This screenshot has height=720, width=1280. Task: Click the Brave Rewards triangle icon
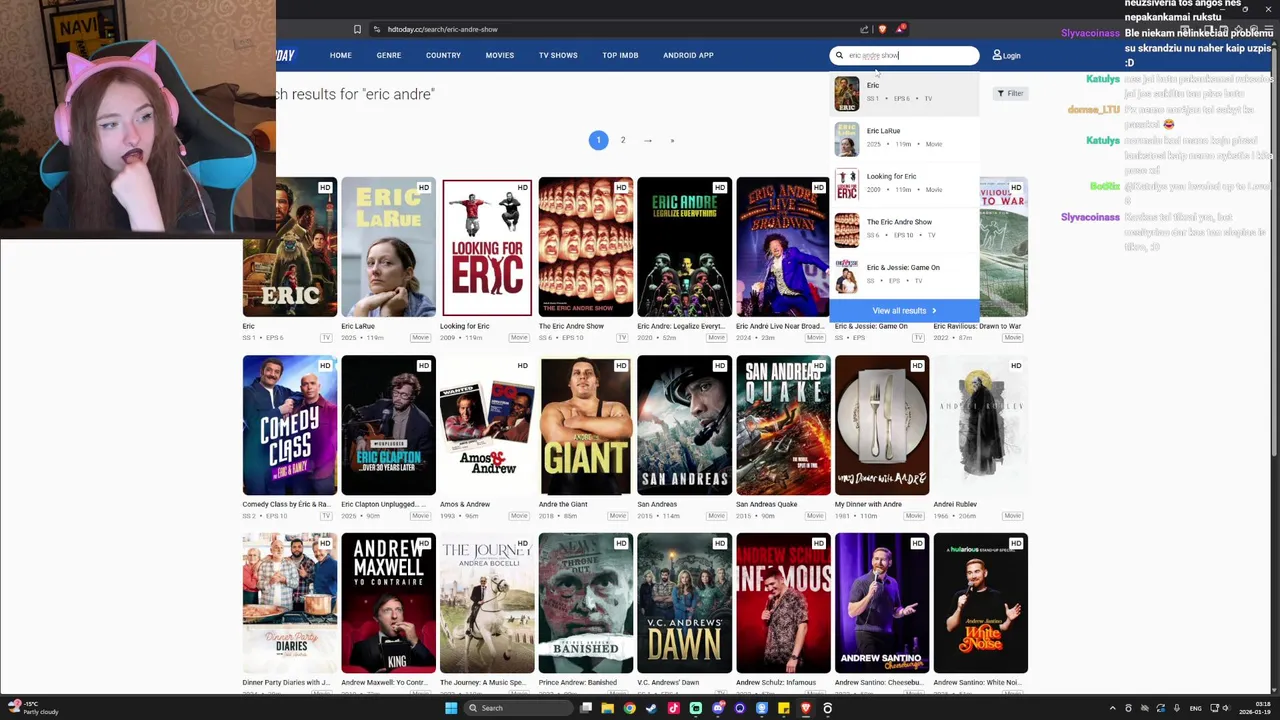pyautogui.click(x=900, y=29)
